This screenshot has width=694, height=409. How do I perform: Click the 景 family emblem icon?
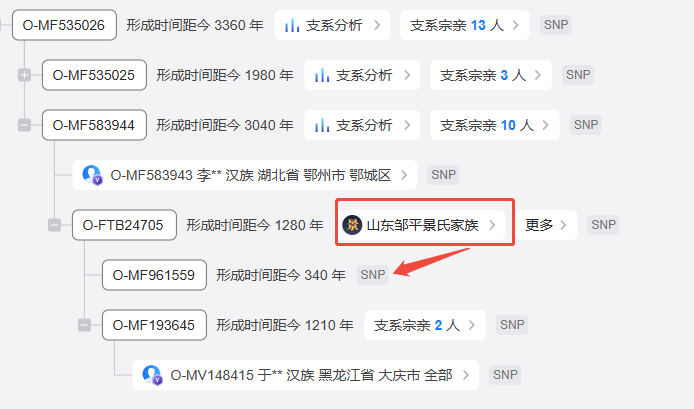tap(352, 225)
